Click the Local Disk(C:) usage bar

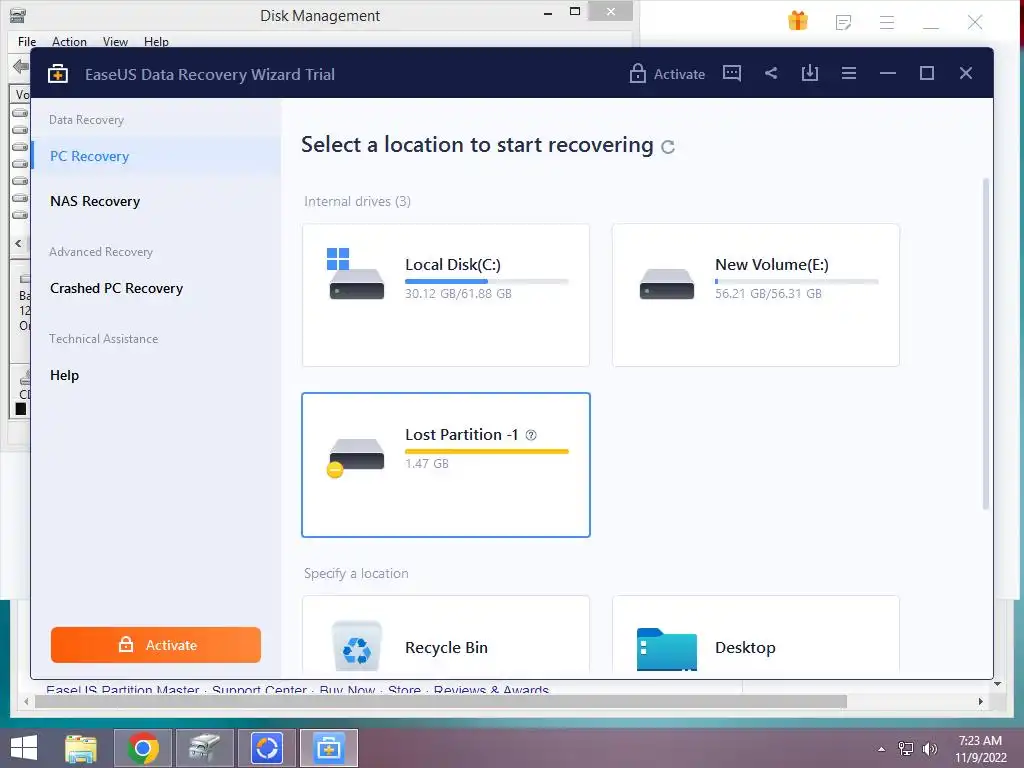click(x=487, y=281)
